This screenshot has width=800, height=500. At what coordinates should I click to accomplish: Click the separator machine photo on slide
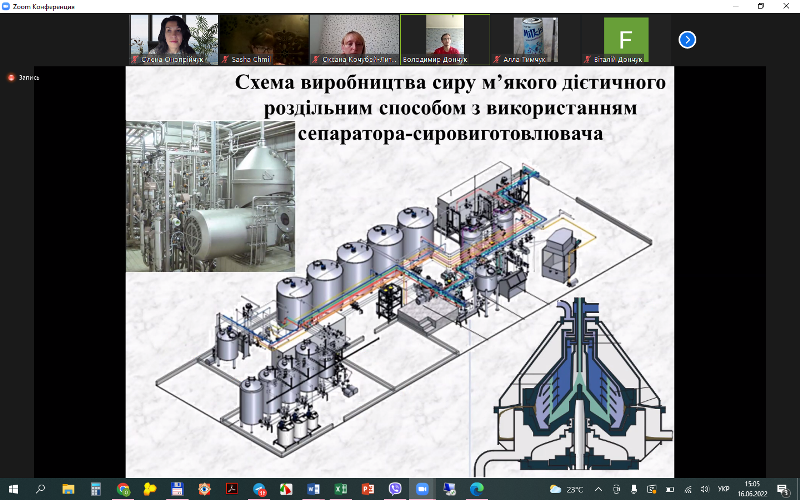(210, 196)
